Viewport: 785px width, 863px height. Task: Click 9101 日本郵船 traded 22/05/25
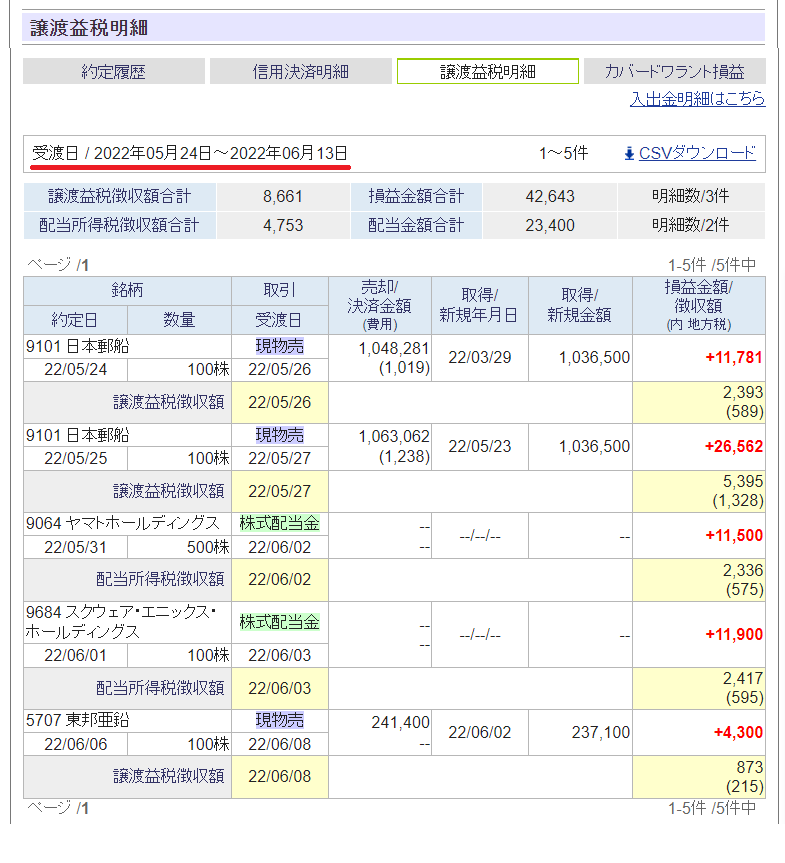pos(78,435)
